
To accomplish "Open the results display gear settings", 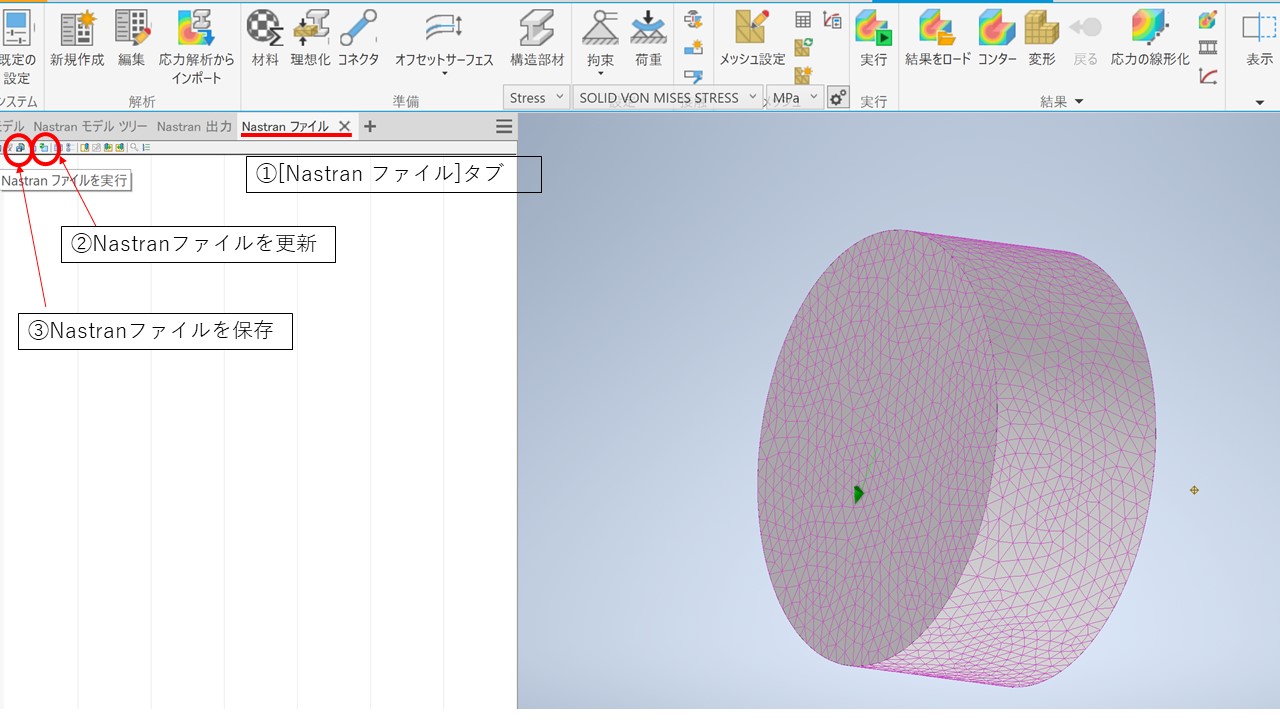I will [838, 97].
